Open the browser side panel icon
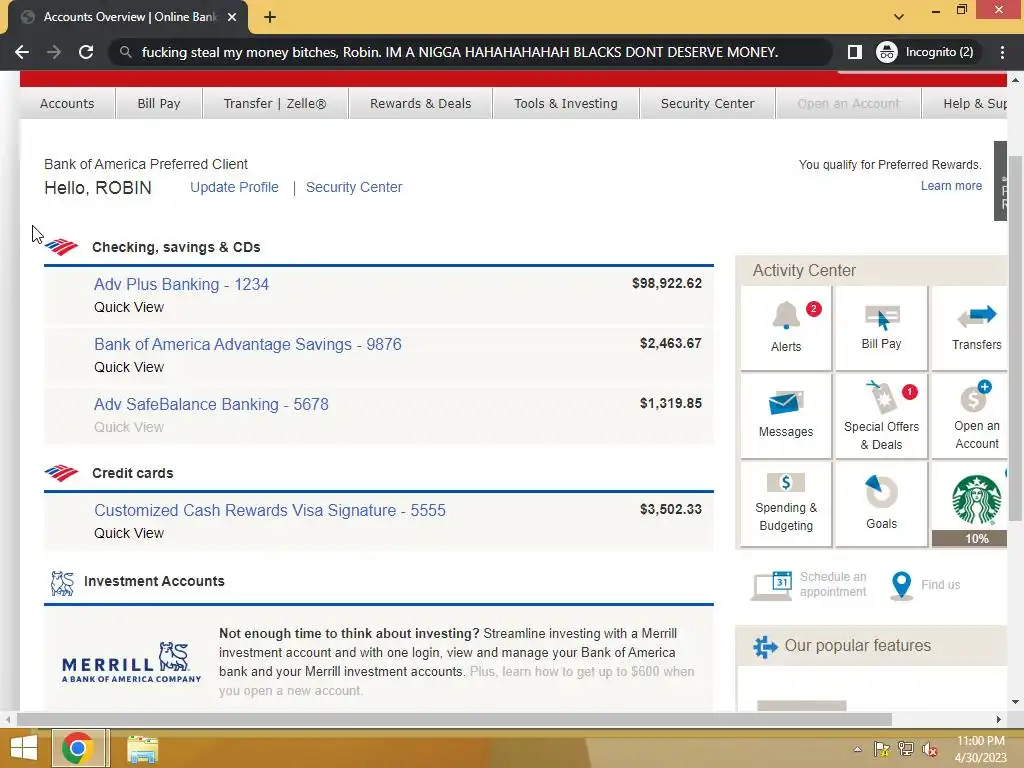 coord(854,52)
